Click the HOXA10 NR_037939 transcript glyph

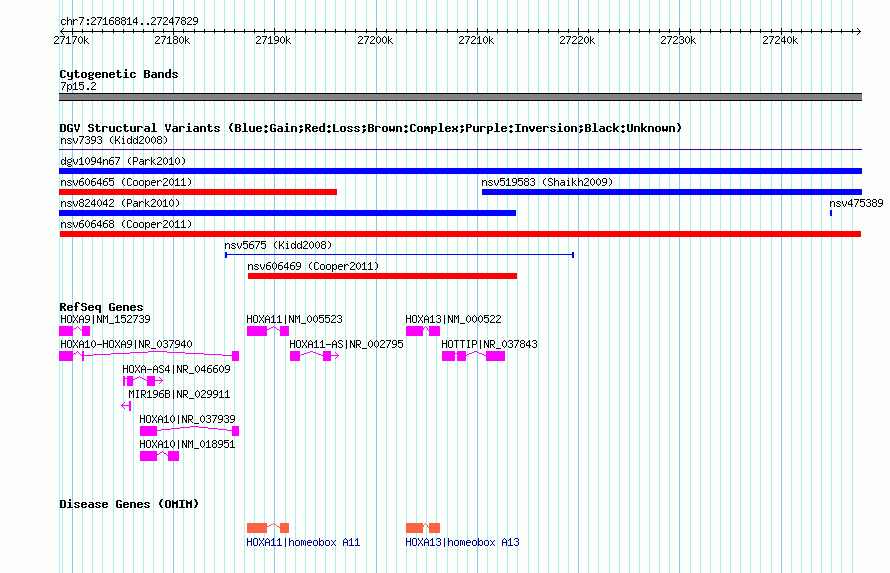[190, 431]
